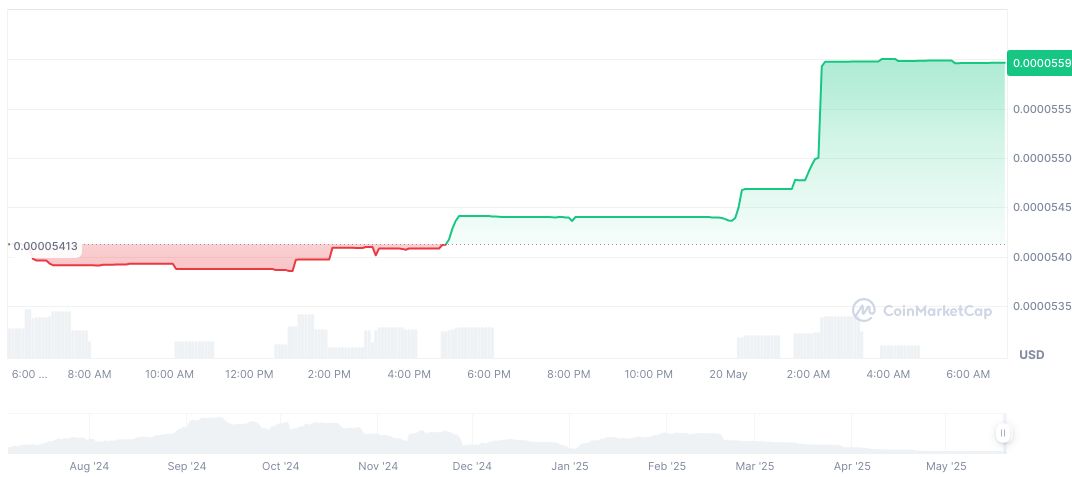
Task: Jump to Sep '24 in range navigator
Action: coord(186,466)
